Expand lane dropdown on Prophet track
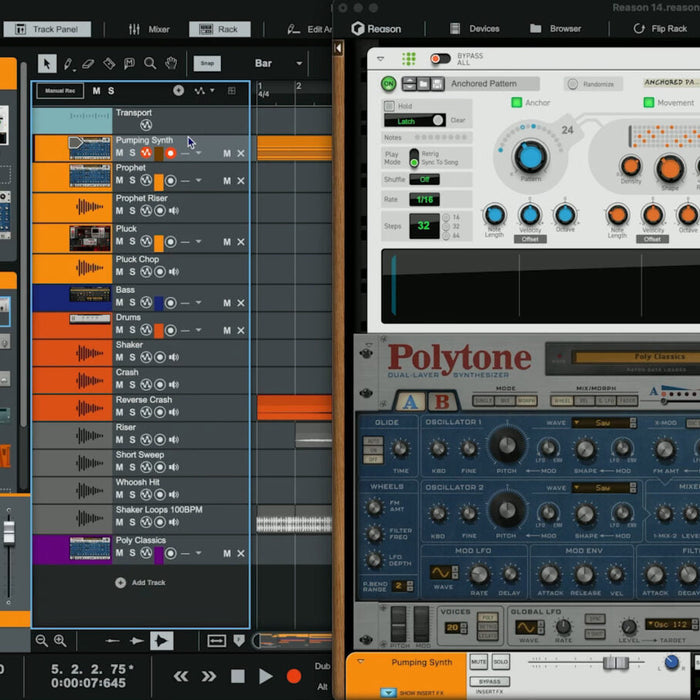 (199, 181)
